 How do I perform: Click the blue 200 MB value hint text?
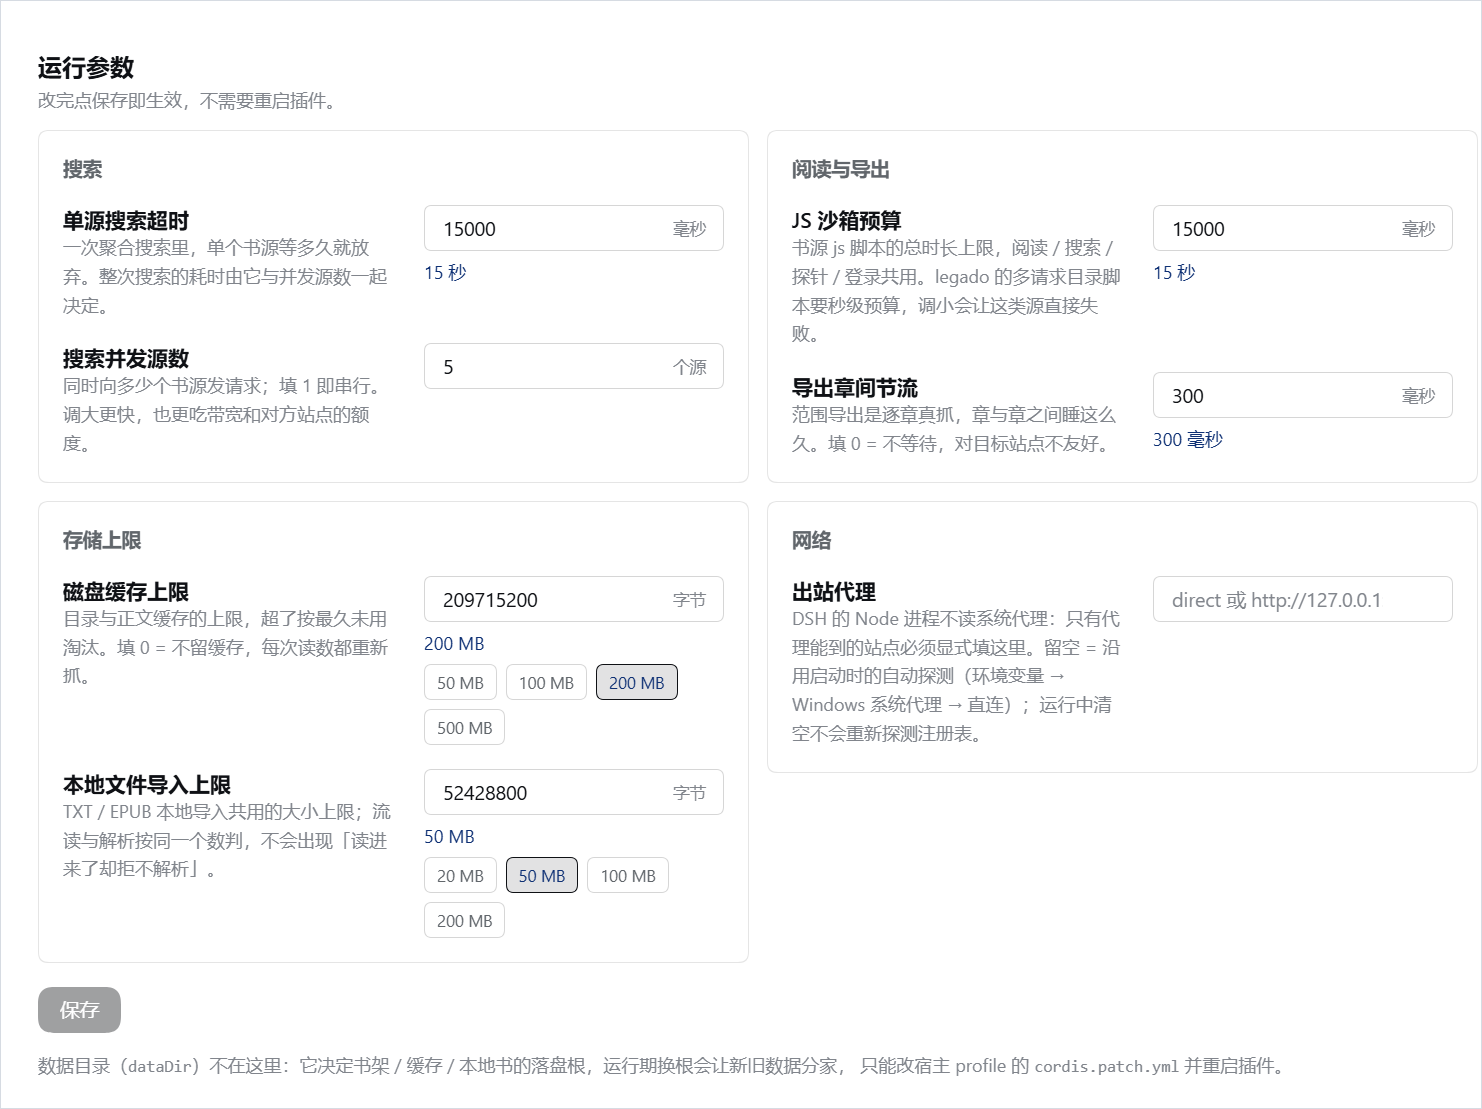(454, 644)
